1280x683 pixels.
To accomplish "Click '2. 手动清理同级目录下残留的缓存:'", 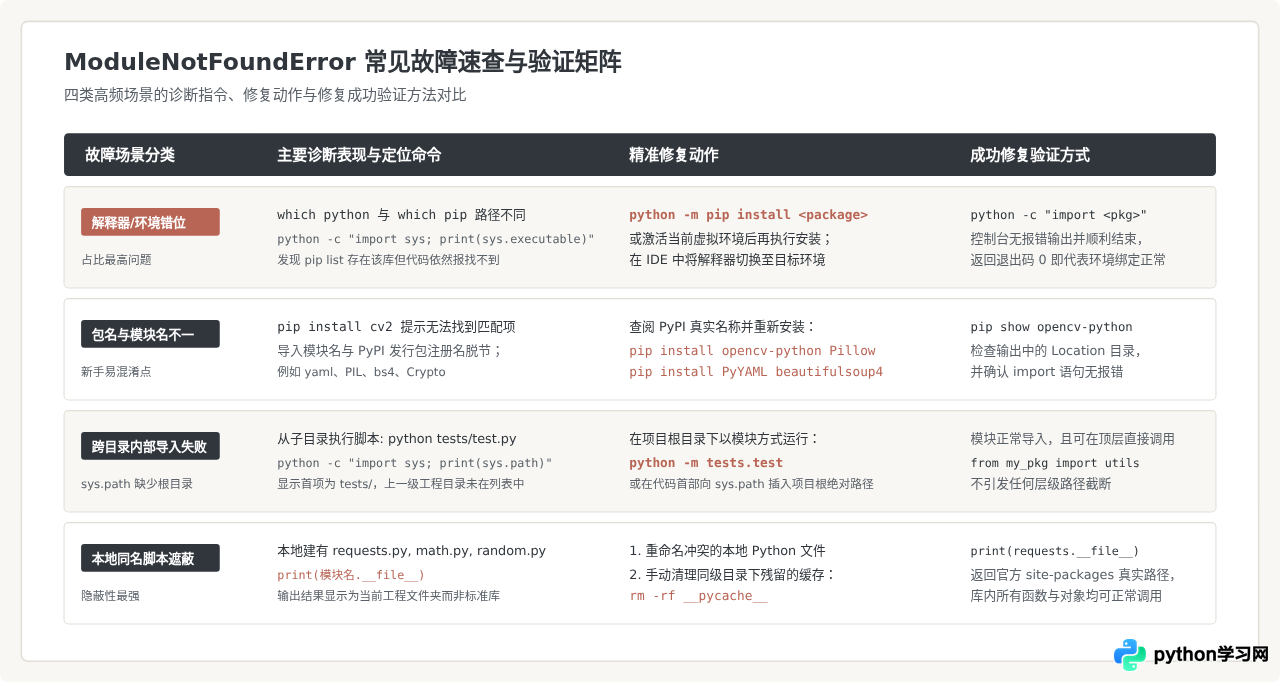I will [732, 574].
